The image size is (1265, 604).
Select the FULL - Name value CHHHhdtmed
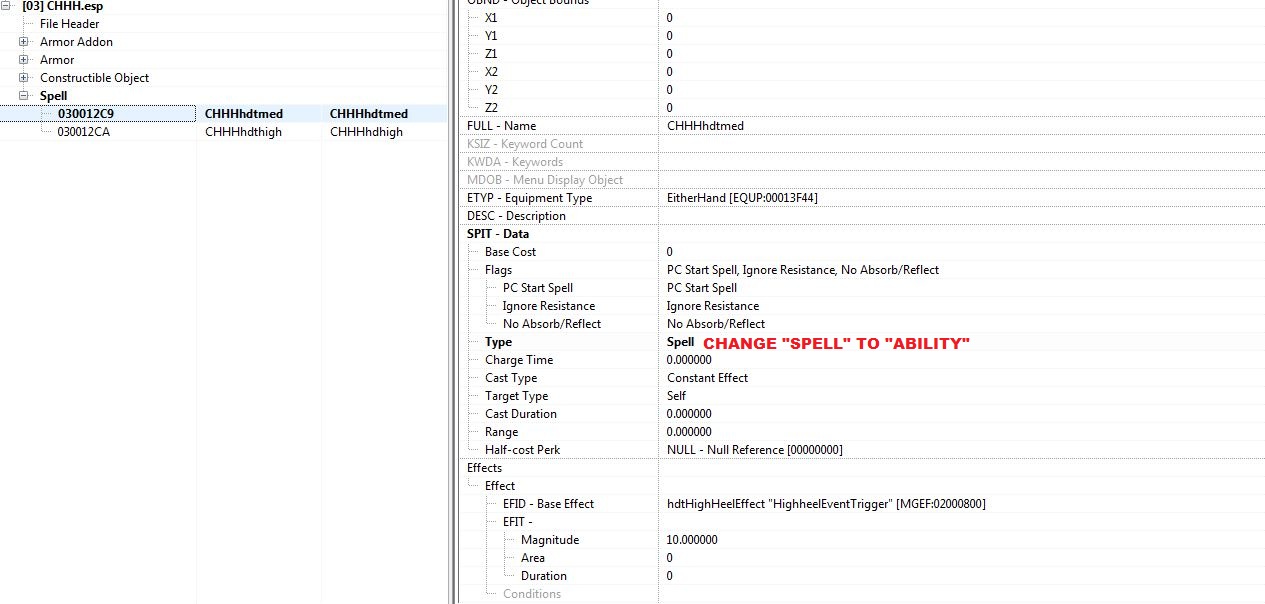[705, 126]
